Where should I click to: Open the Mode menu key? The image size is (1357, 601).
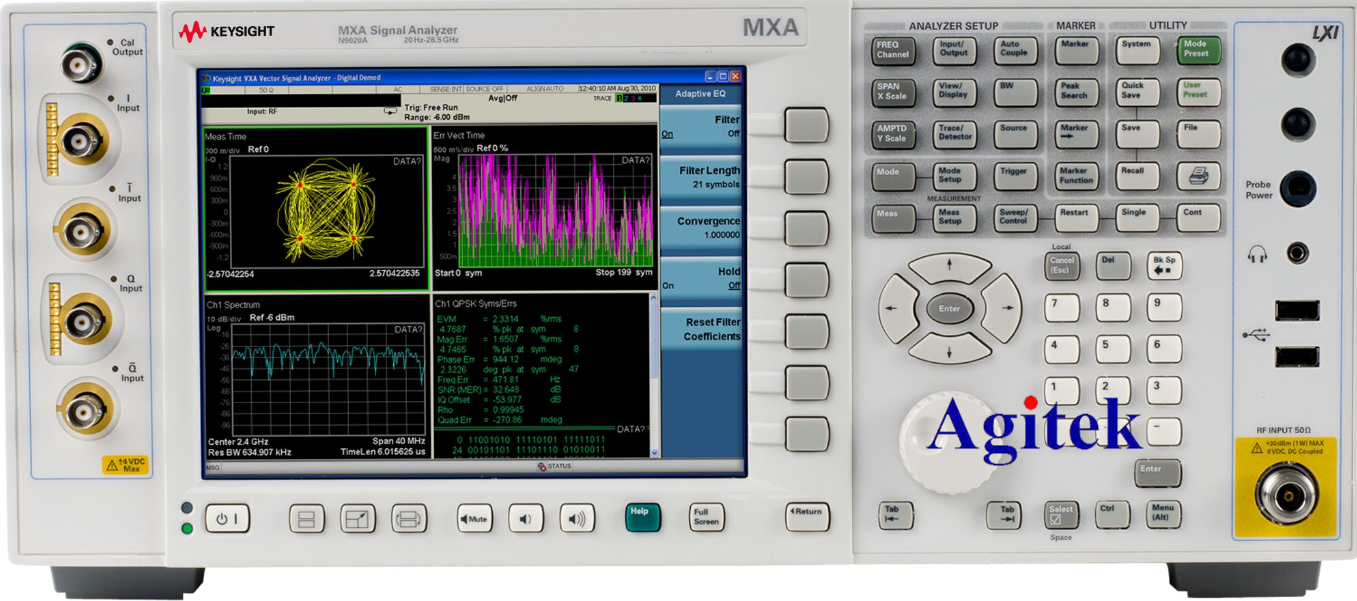click(x=892, y=176)
